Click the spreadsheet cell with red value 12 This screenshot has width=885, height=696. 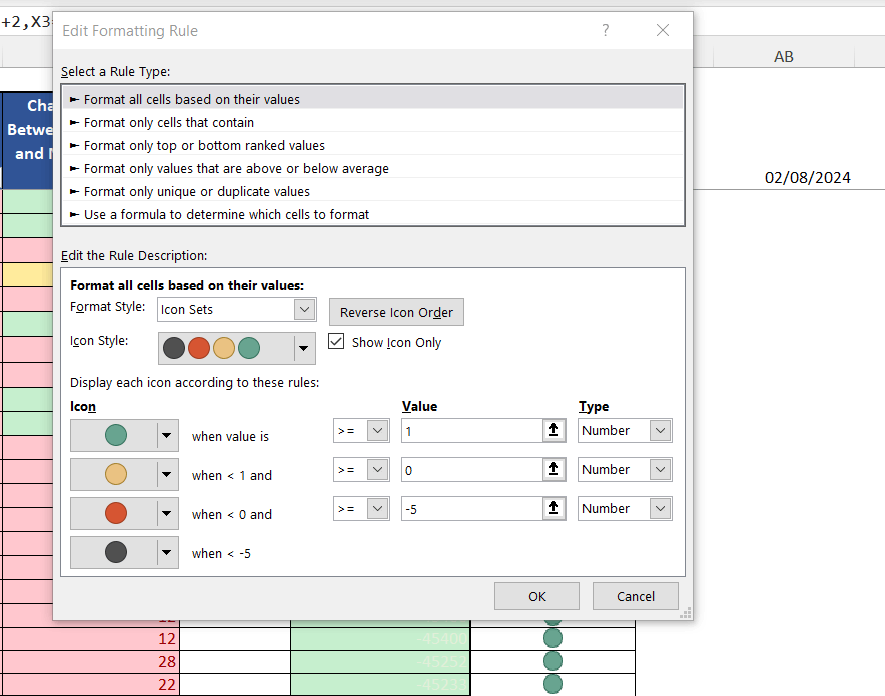click(91, 638)
